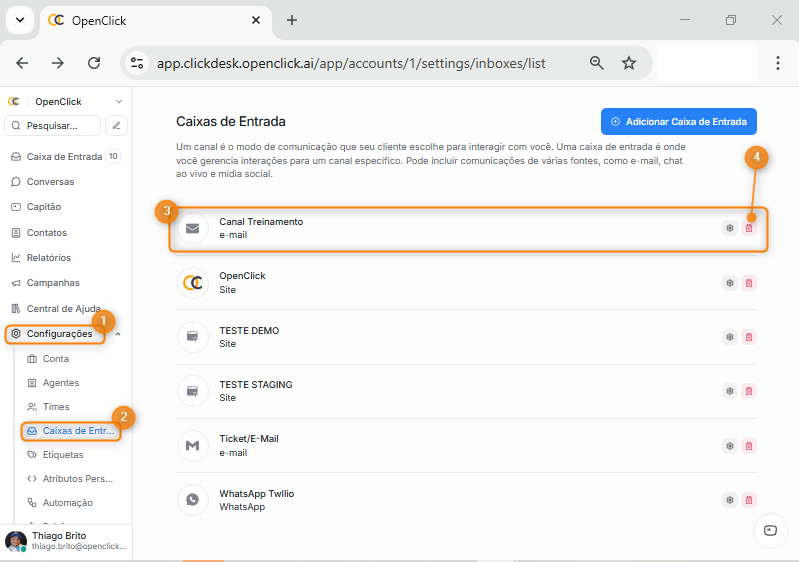Click the Pesquisar search field

click(54, 126)
